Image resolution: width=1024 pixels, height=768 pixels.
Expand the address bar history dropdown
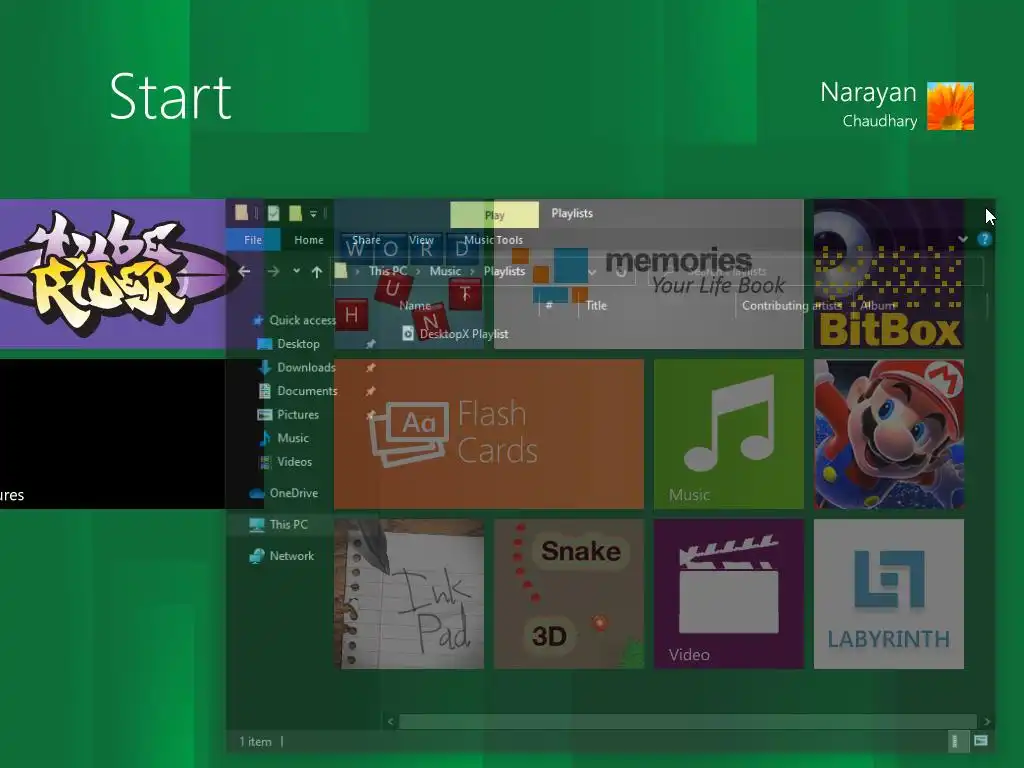pos(592,272)
